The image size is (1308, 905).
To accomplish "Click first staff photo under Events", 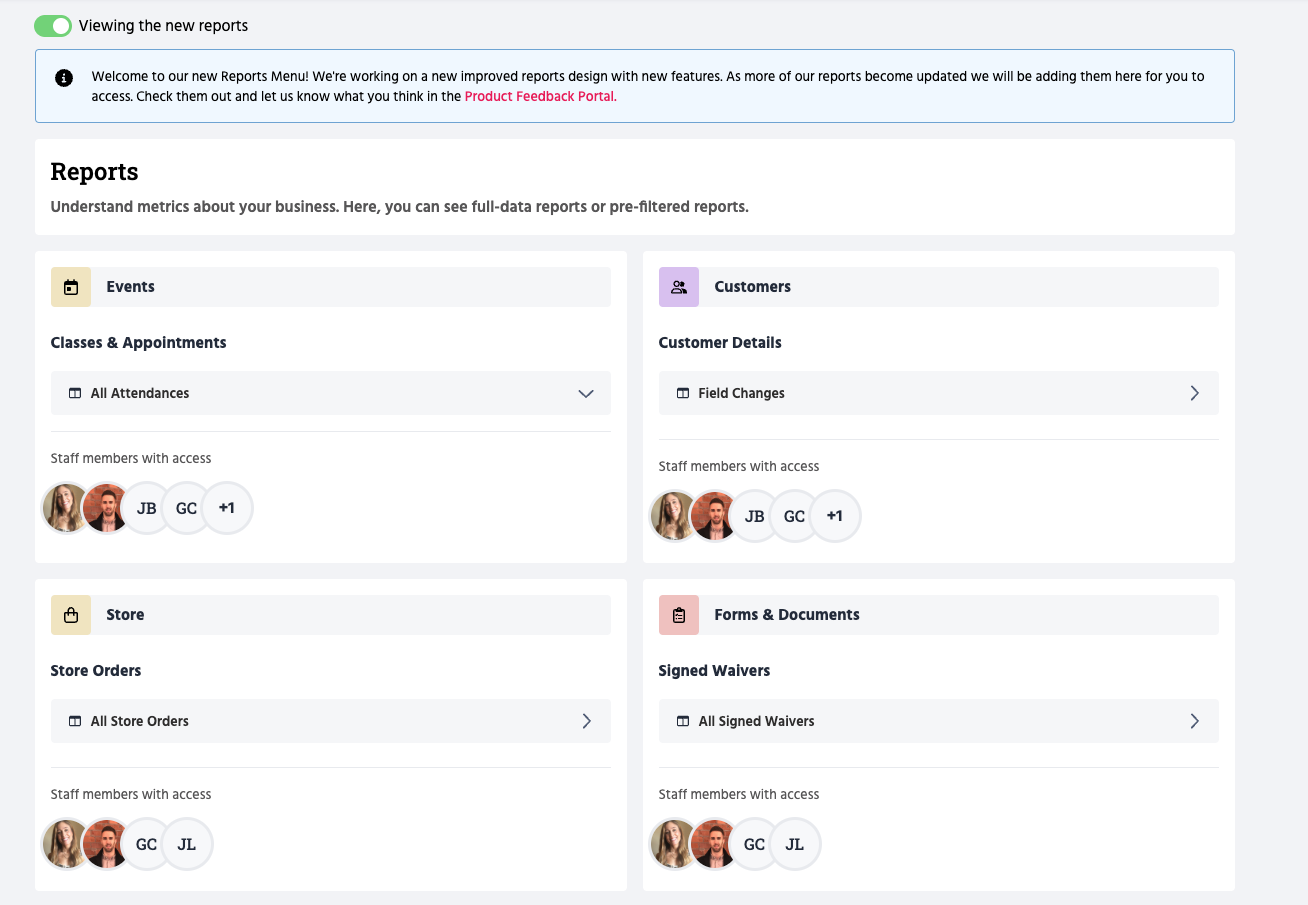I will coord(66,508).
